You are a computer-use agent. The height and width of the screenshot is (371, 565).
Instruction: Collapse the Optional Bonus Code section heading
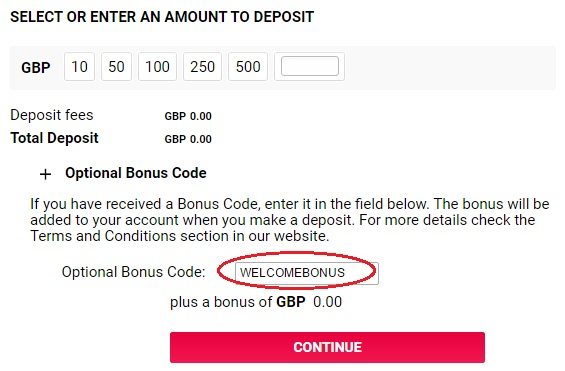[x=136, y=173]
